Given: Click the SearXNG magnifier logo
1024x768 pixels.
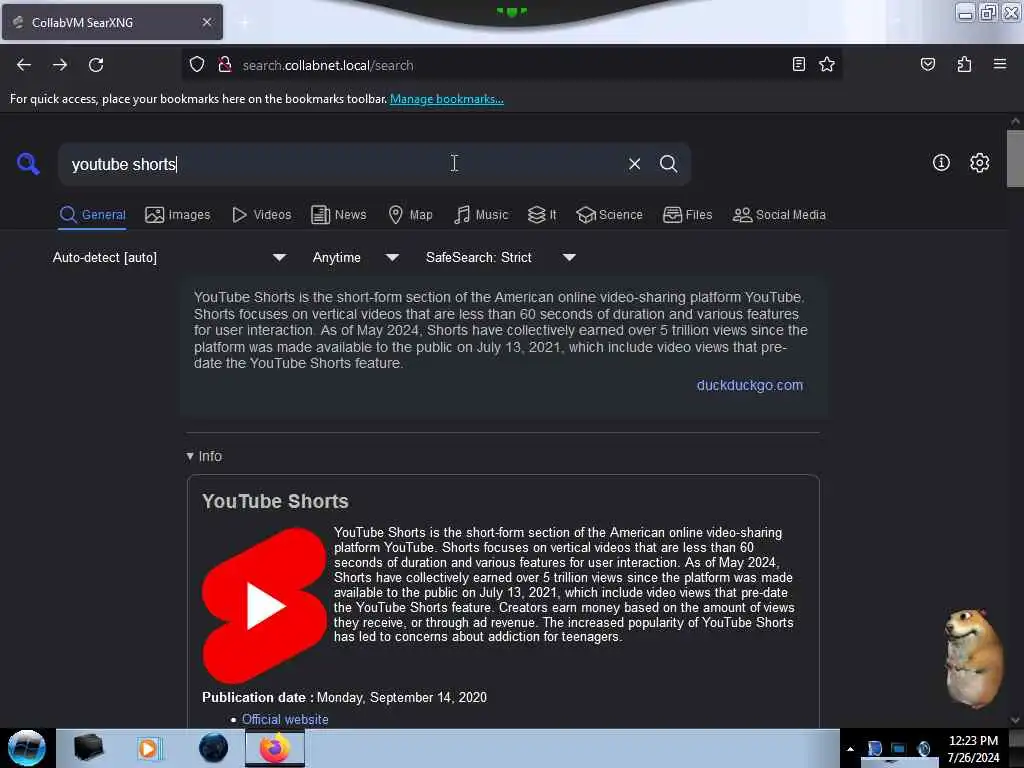Looking at the screenshot, I should click(x=28, y=163).
